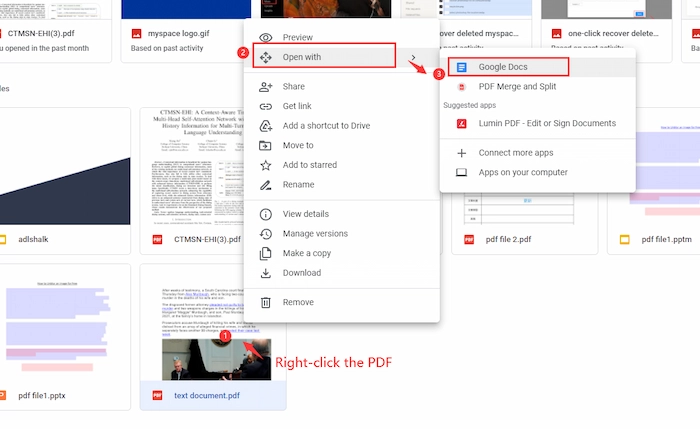This screenshot has width=700, height=429.
Task: Select Apps on your computer
Action: (538, 172)
